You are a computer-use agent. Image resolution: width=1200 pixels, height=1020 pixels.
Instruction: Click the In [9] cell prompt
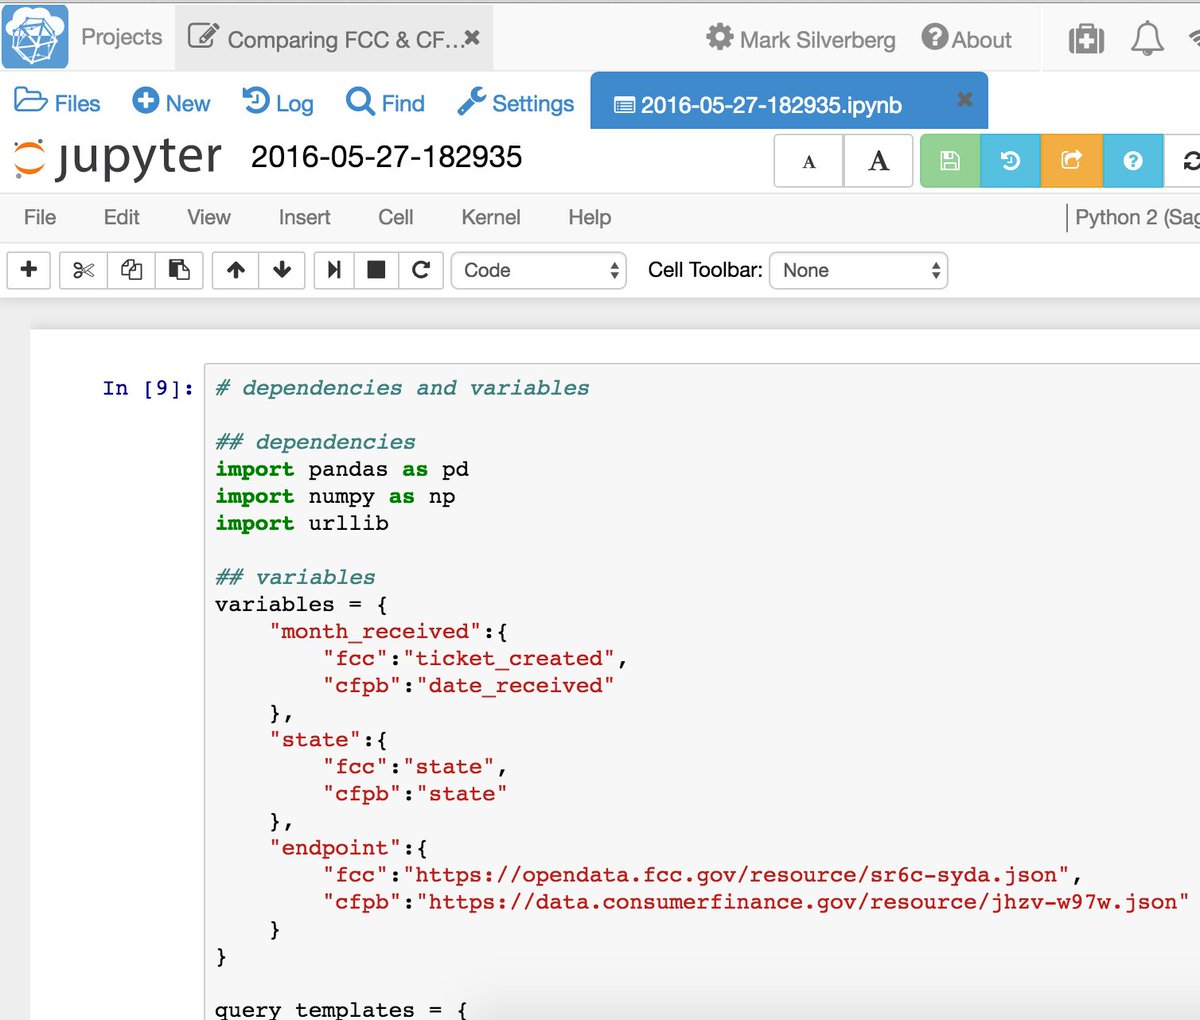148,388
